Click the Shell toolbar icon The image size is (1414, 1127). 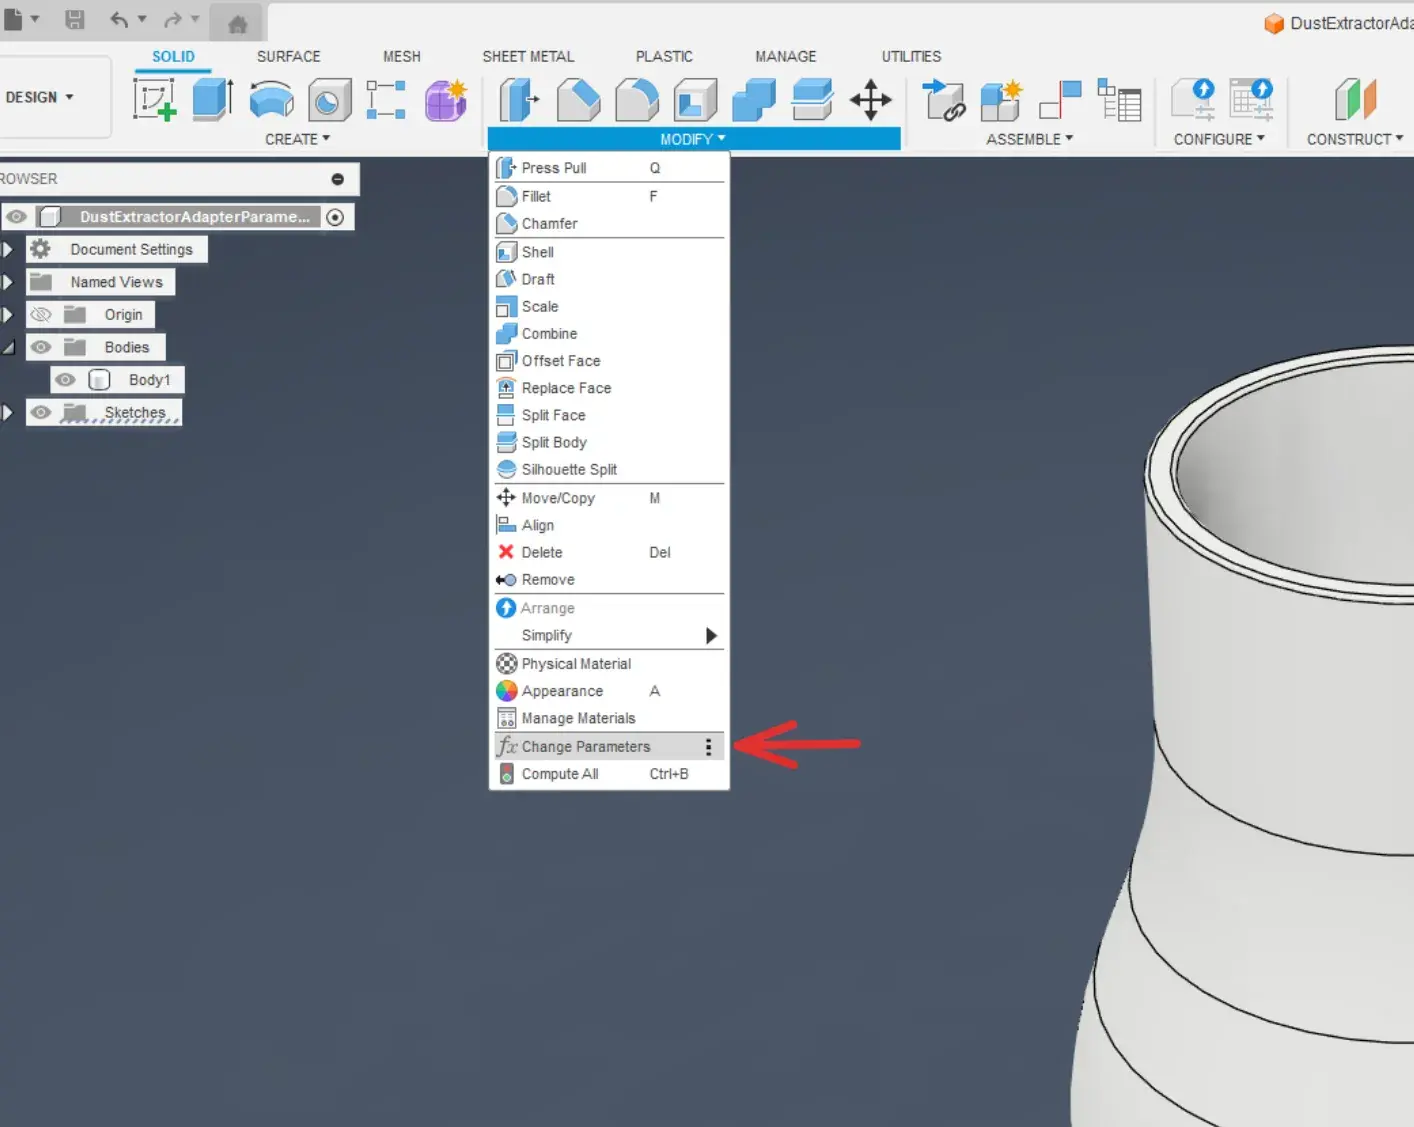(695, 100)
